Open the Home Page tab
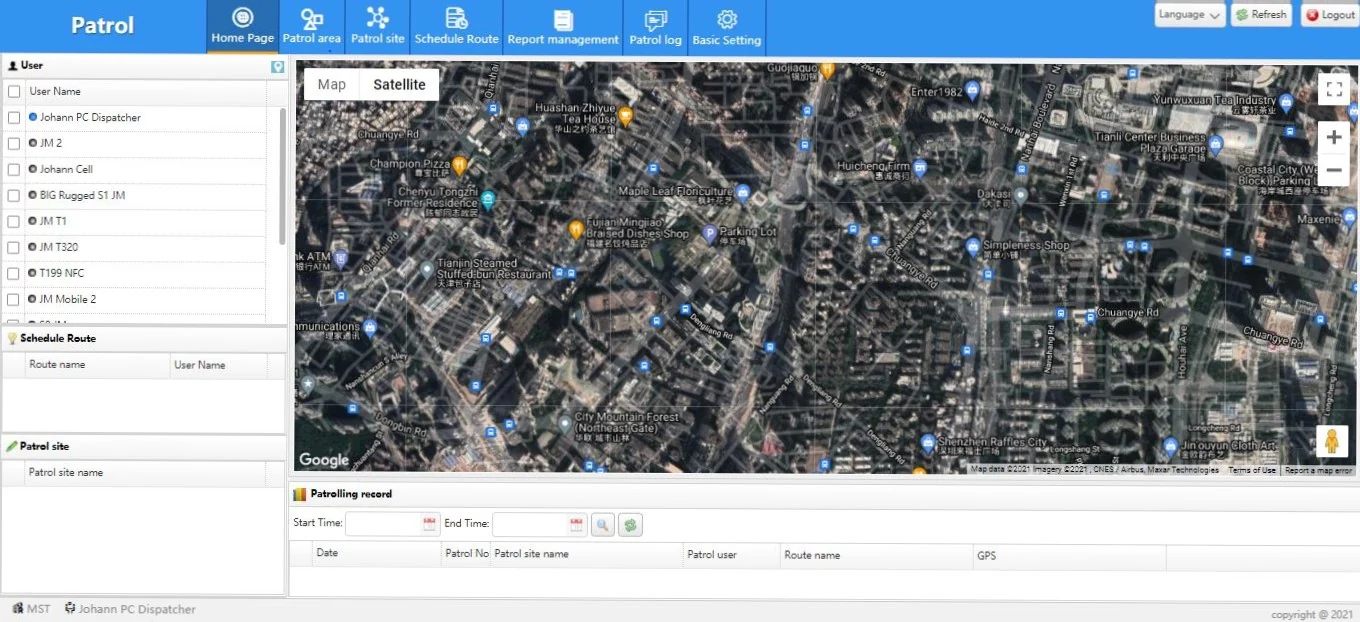Viewport: 1360px width, 622px height. click(x=242, y=27)
